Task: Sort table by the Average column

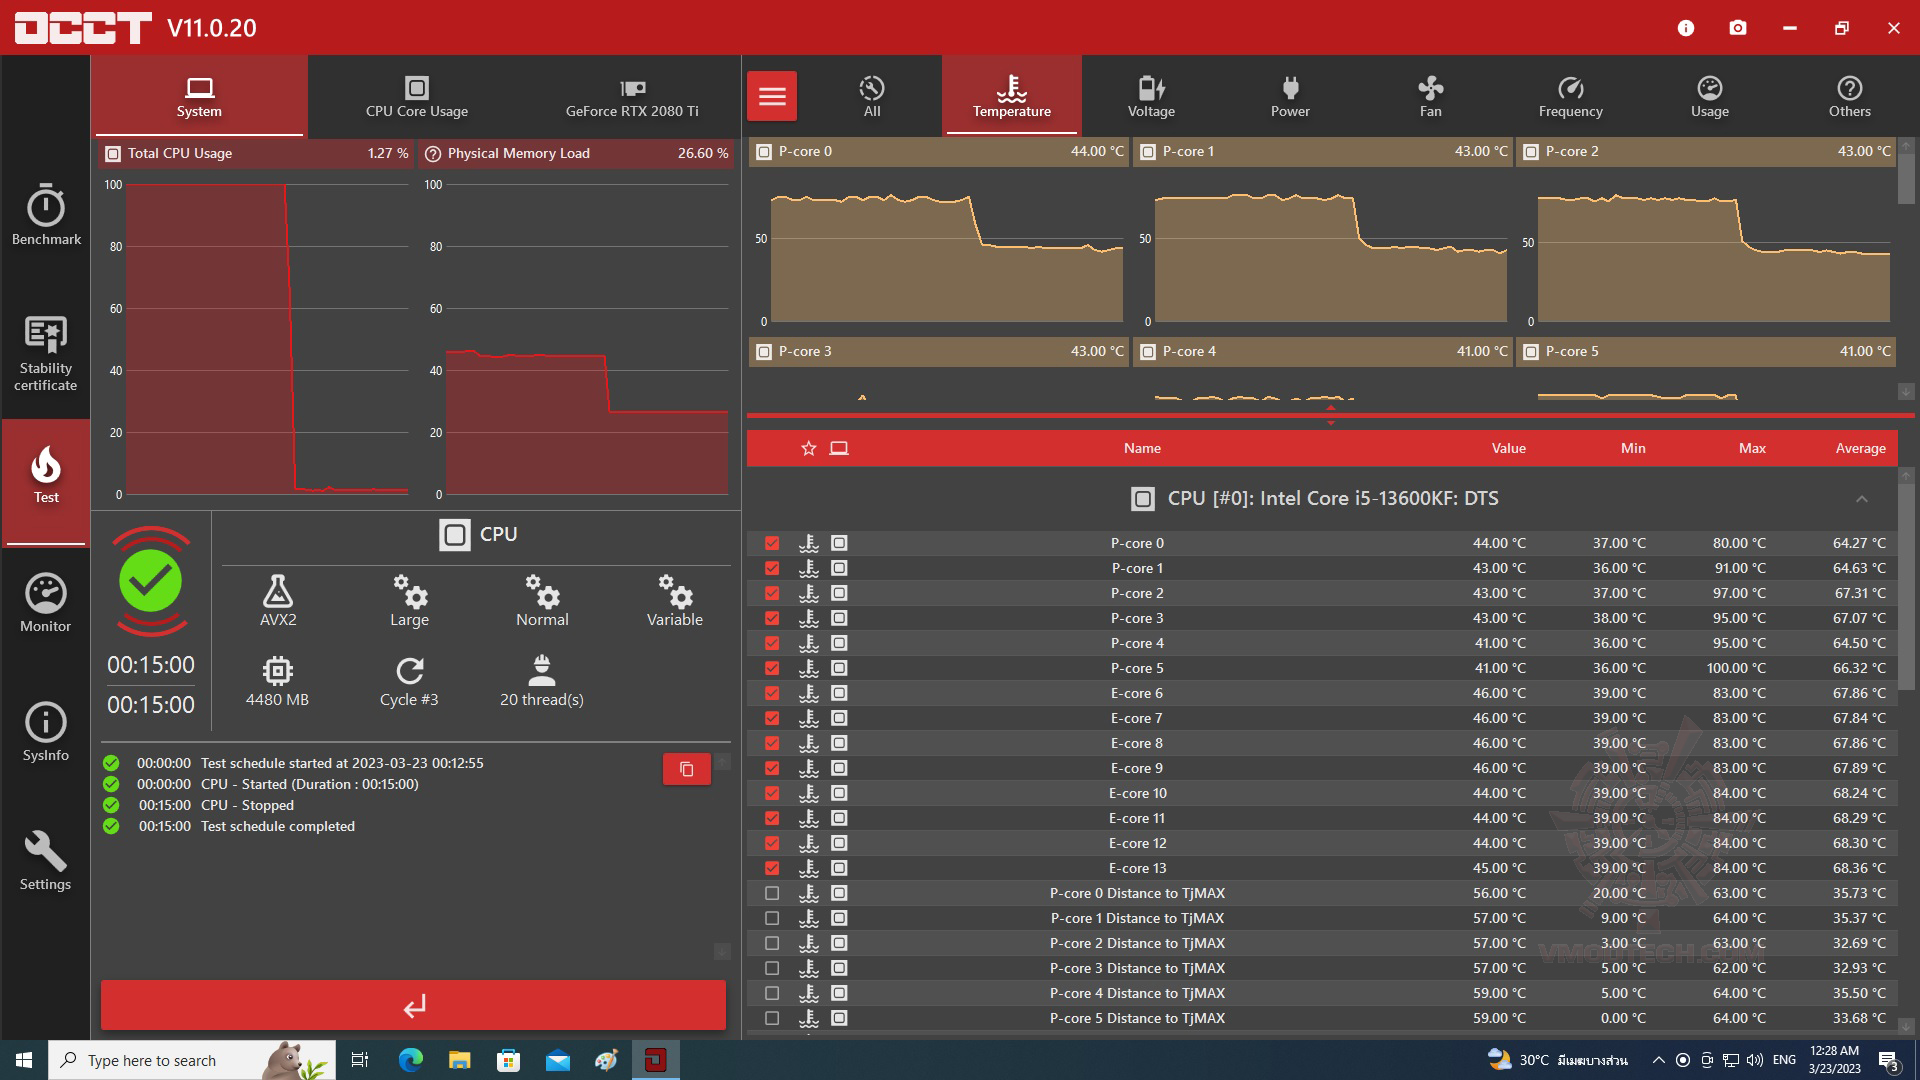Action: pyautogui.click(x=1860, y=448)
